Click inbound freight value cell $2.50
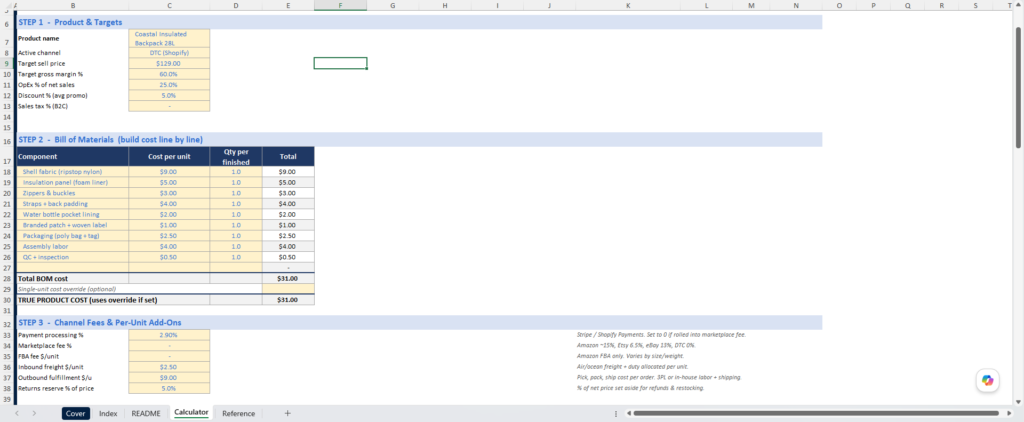Image resolution: width=1024 pixels, height=422 pixels. 169,366
